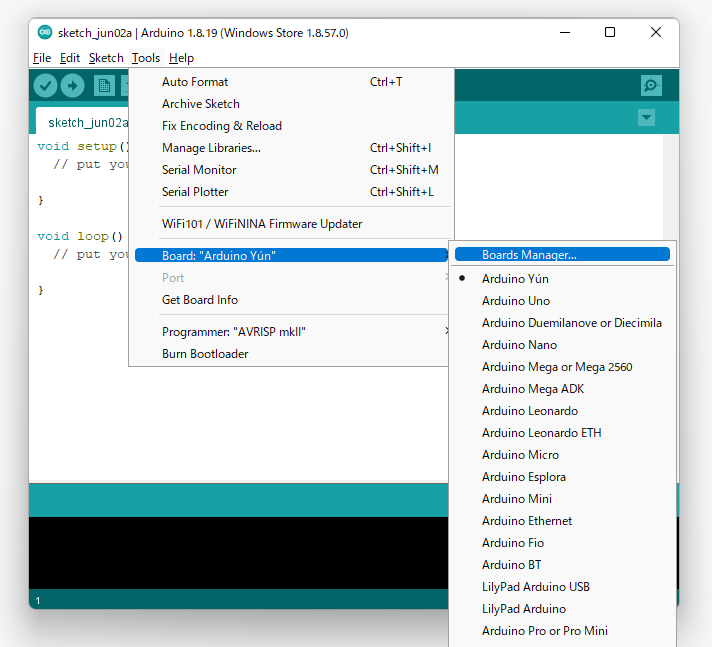The width and height of the screenshot is (712, 647).
Task: Choose Arduino Nano as the board
Action: [x=519, y=345]
